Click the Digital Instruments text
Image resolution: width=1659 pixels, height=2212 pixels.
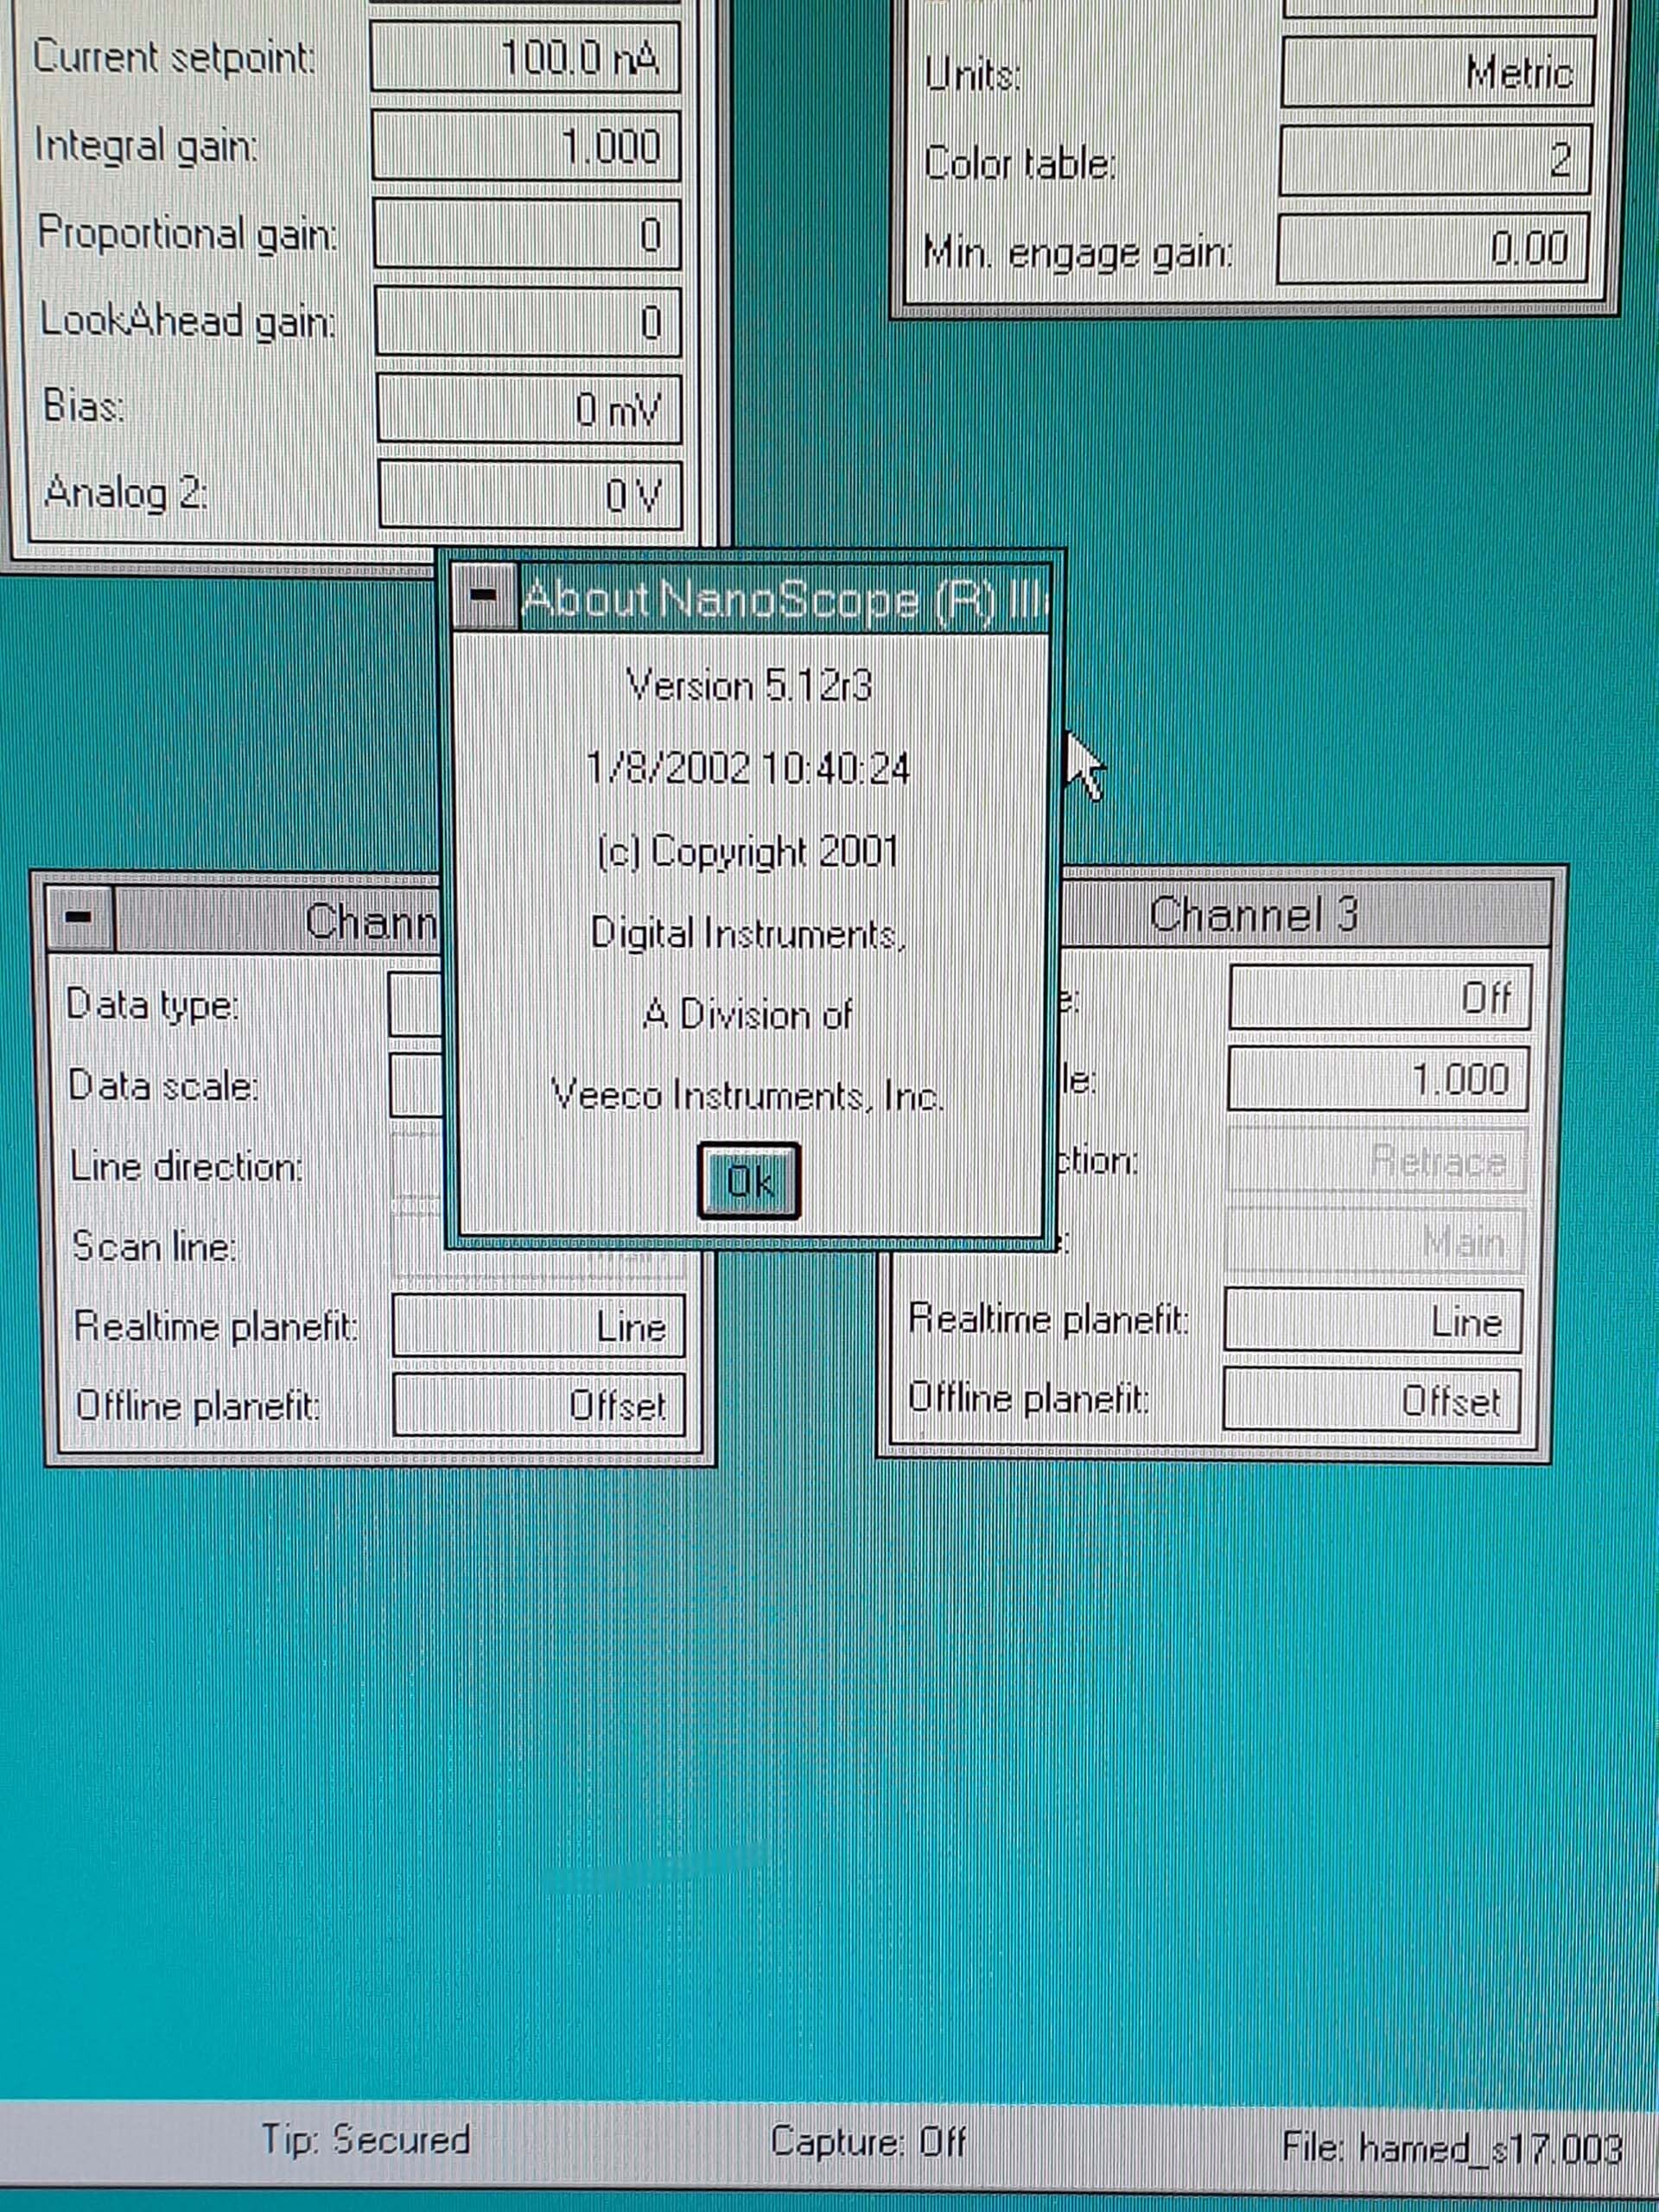click(748, 933)
